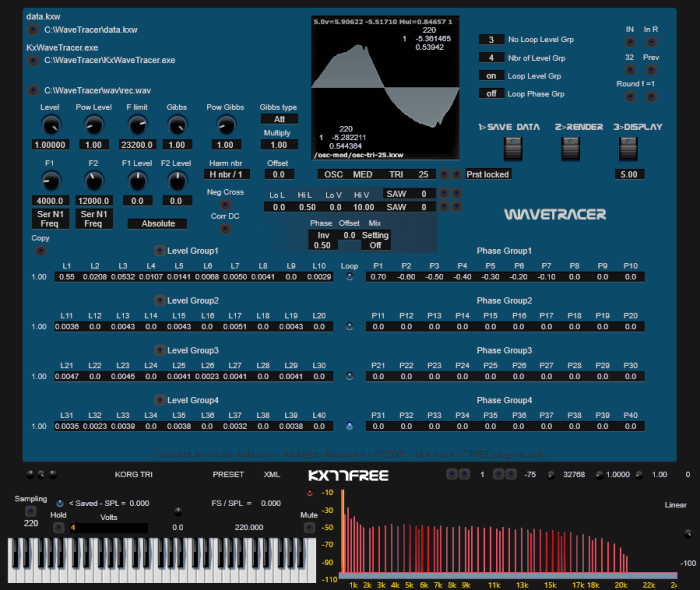
Task: Open the Harm nbr selector
Action: (x=226, y=175)
